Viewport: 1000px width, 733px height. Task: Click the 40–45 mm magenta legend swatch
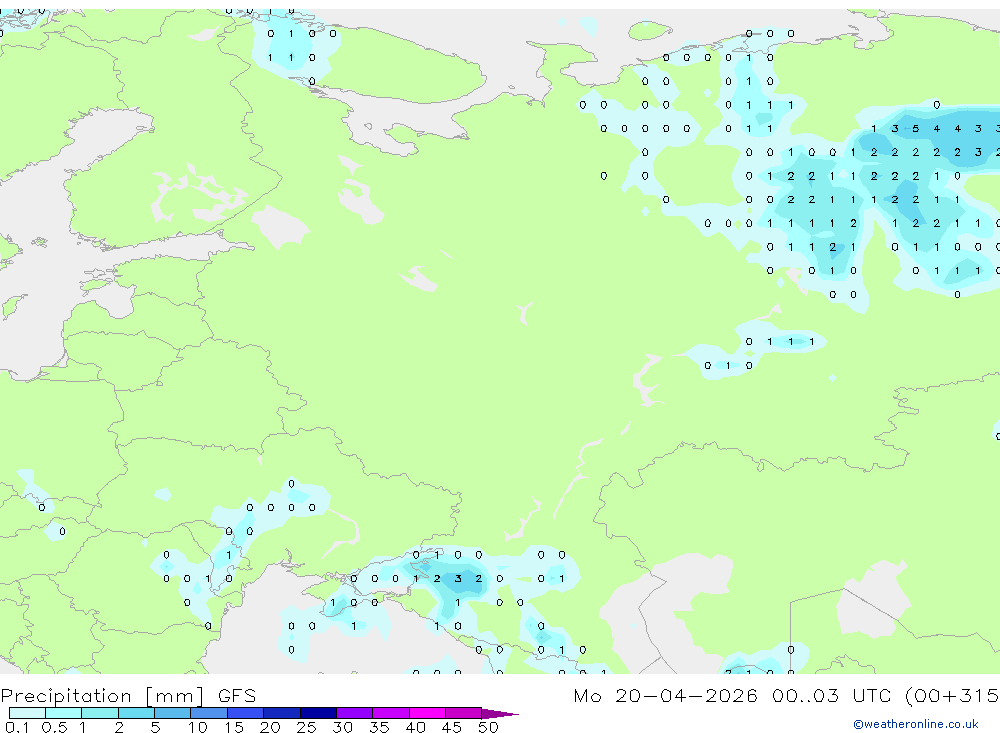click(x=427, y=713)
